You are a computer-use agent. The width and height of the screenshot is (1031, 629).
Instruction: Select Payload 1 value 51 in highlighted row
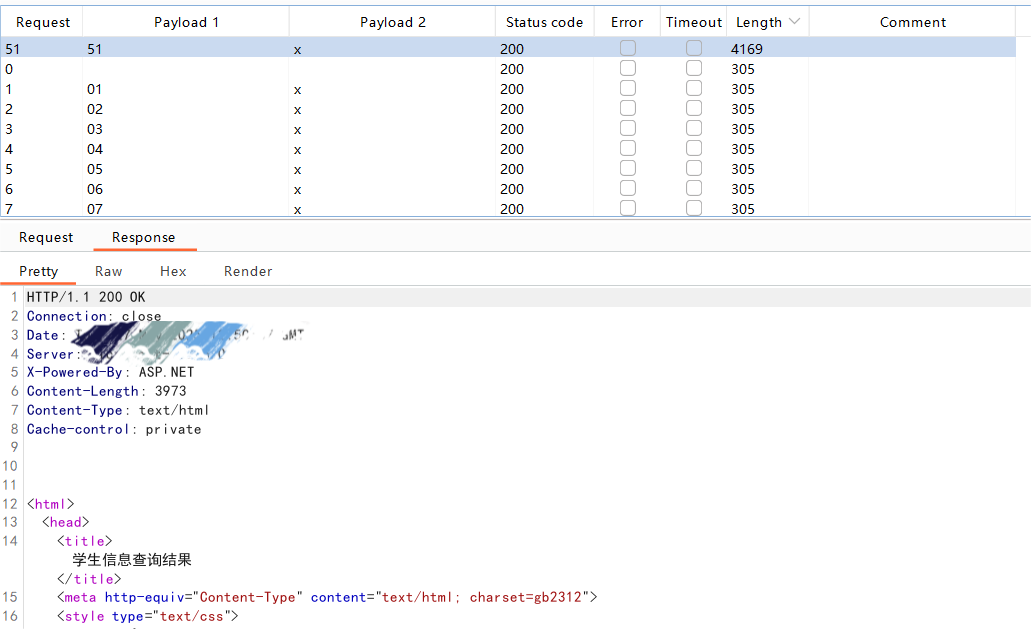click(95, 49)
